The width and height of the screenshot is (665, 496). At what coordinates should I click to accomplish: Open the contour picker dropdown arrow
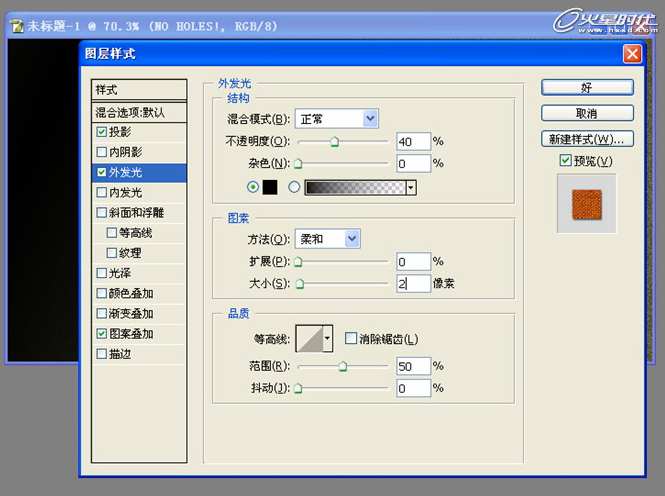[x=327, y=339]
